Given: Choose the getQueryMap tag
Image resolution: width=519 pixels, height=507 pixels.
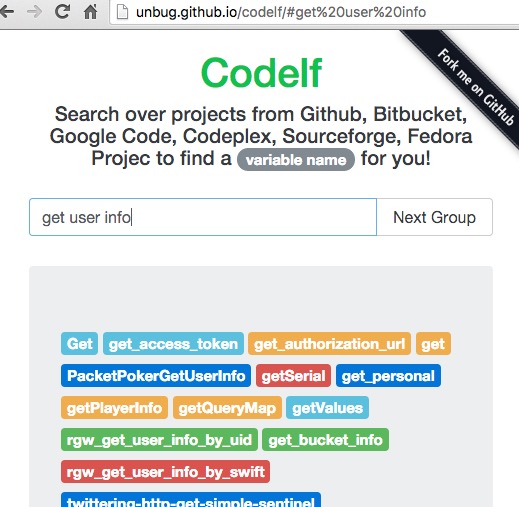Looking at the screenshot, I should click(x=227, y=408).
